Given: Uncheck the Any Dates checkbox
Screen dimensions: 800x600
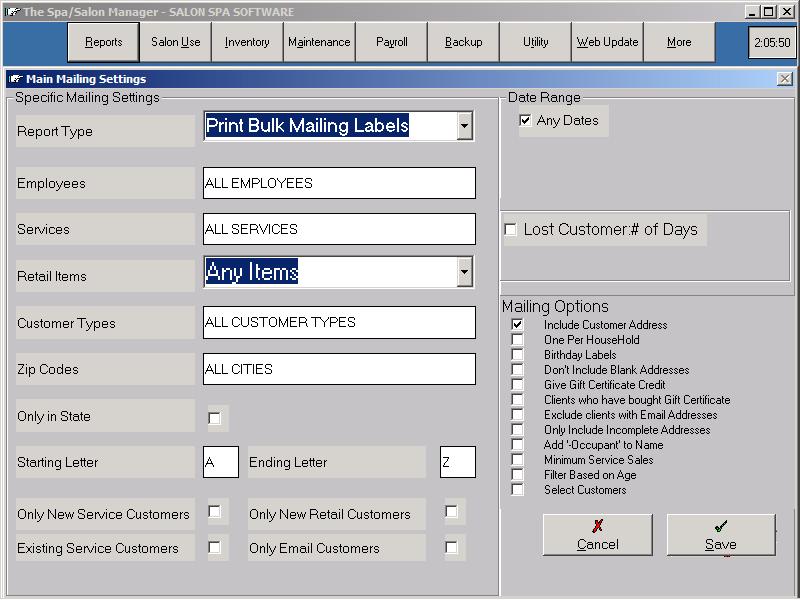Looking at the screenshot, I should (x=525, y=121).
